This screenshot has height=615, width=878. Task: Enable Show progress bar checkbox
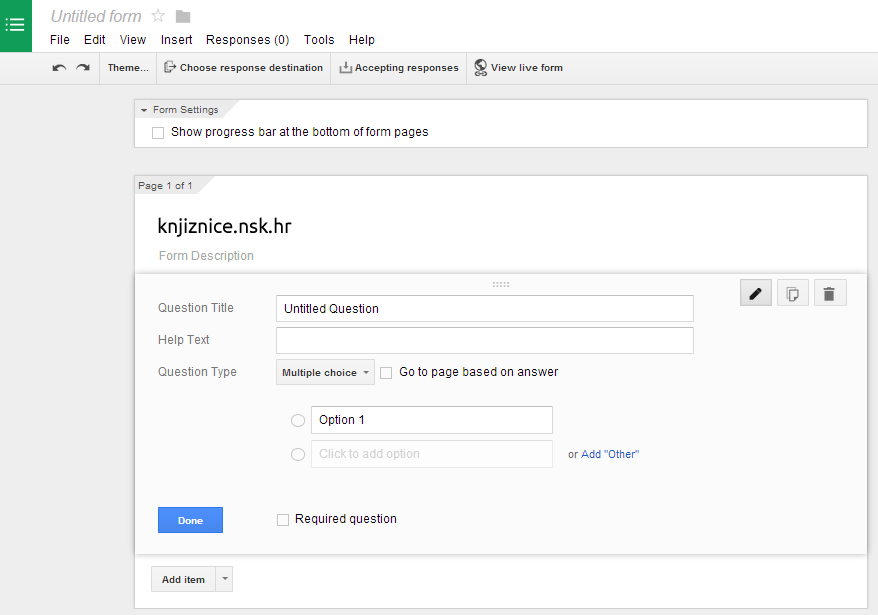(x=158, y=133)
